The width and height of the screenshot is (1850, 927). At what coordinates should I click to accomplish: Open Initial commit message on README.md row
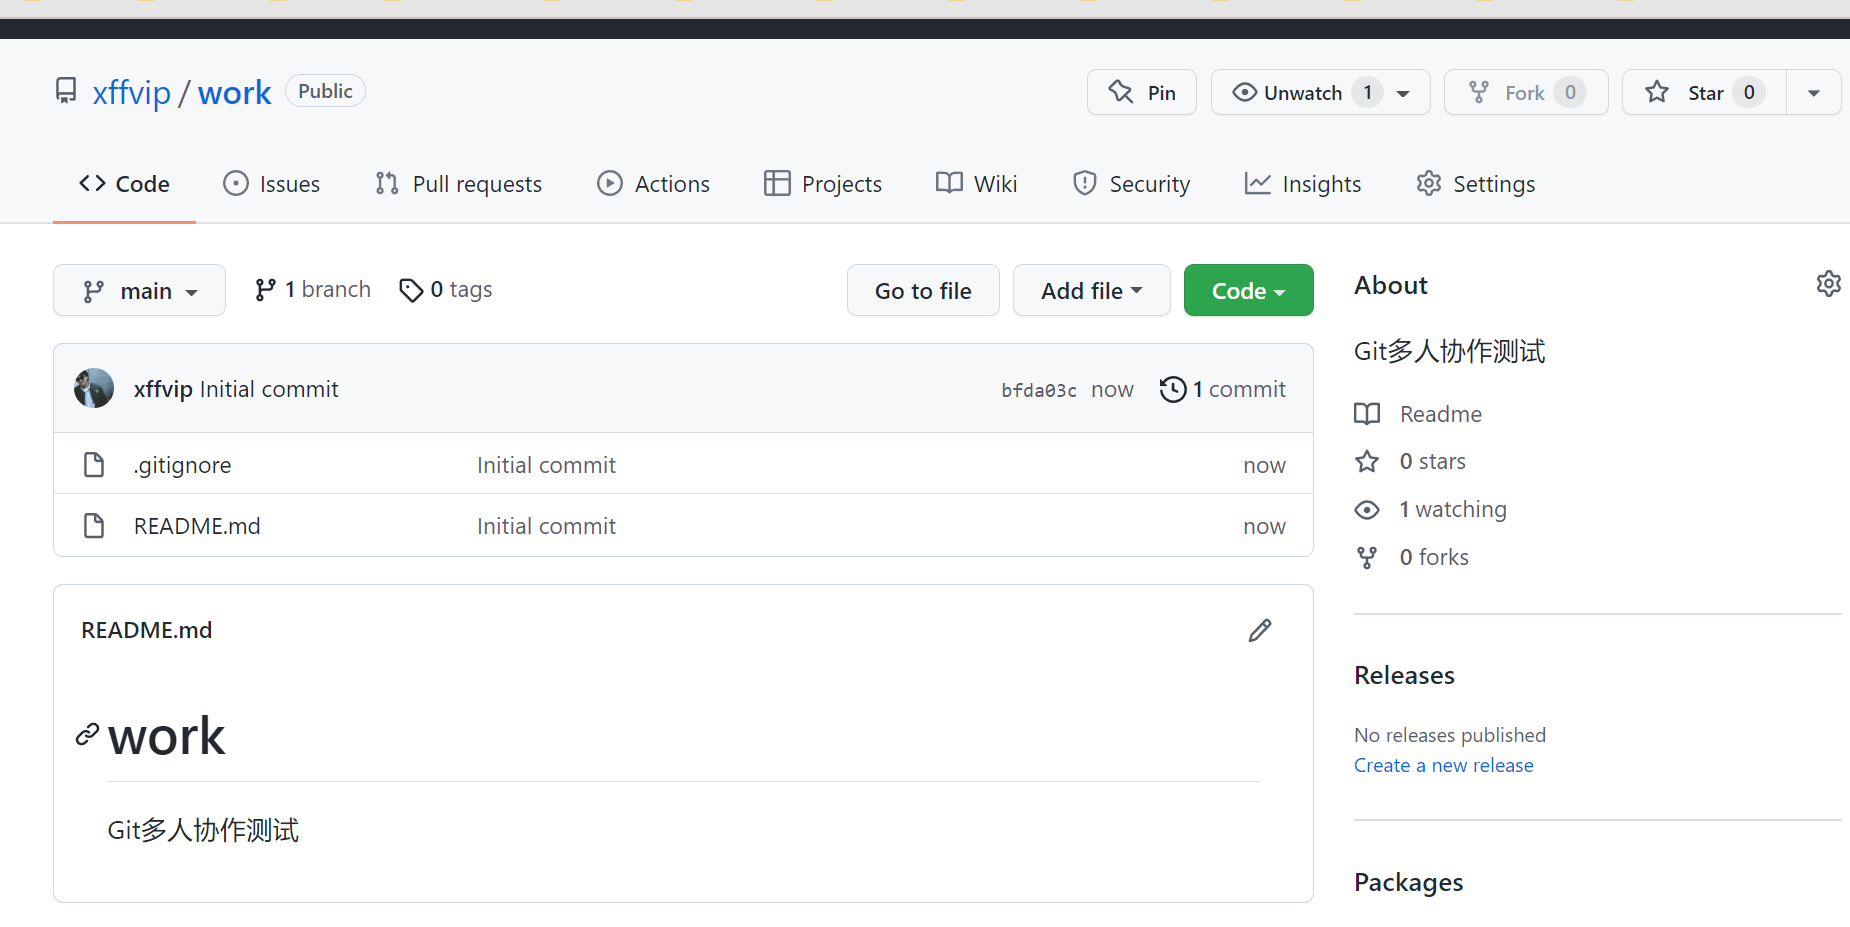(x=546, y=526)
